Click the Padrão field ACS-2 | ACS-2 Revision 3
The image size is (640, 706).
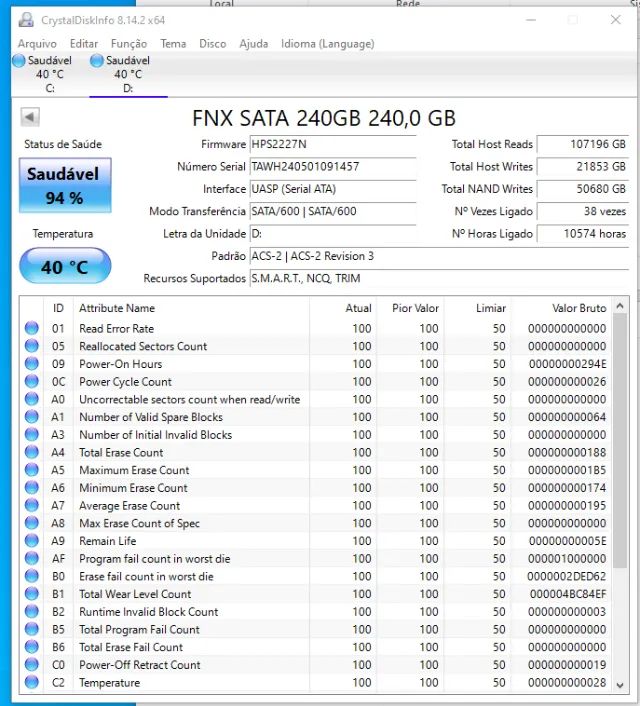click(x=439, y=256)
